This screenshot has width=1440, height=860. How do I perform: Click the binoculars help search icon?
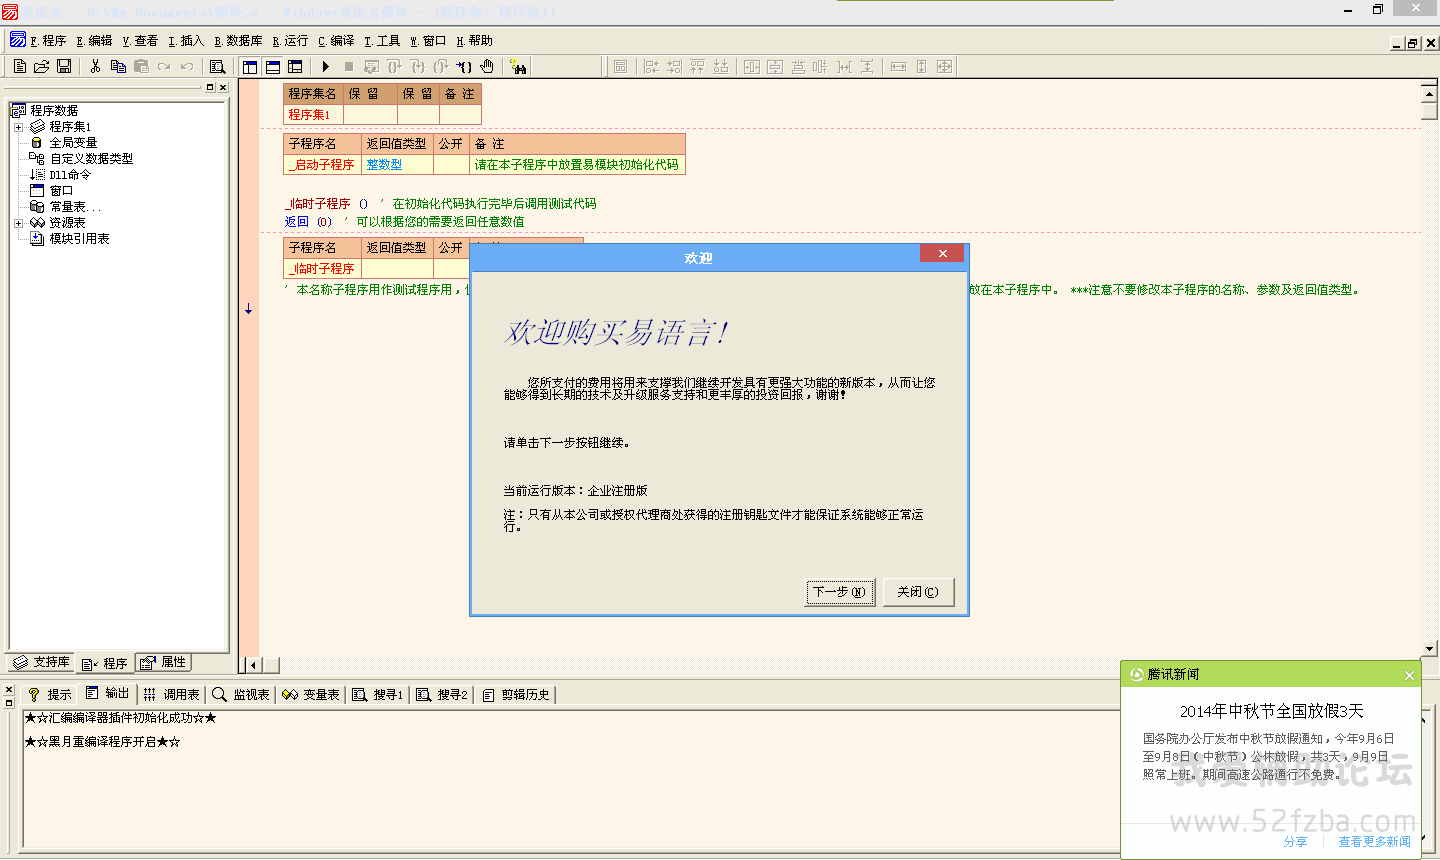[x=518, y=66]
